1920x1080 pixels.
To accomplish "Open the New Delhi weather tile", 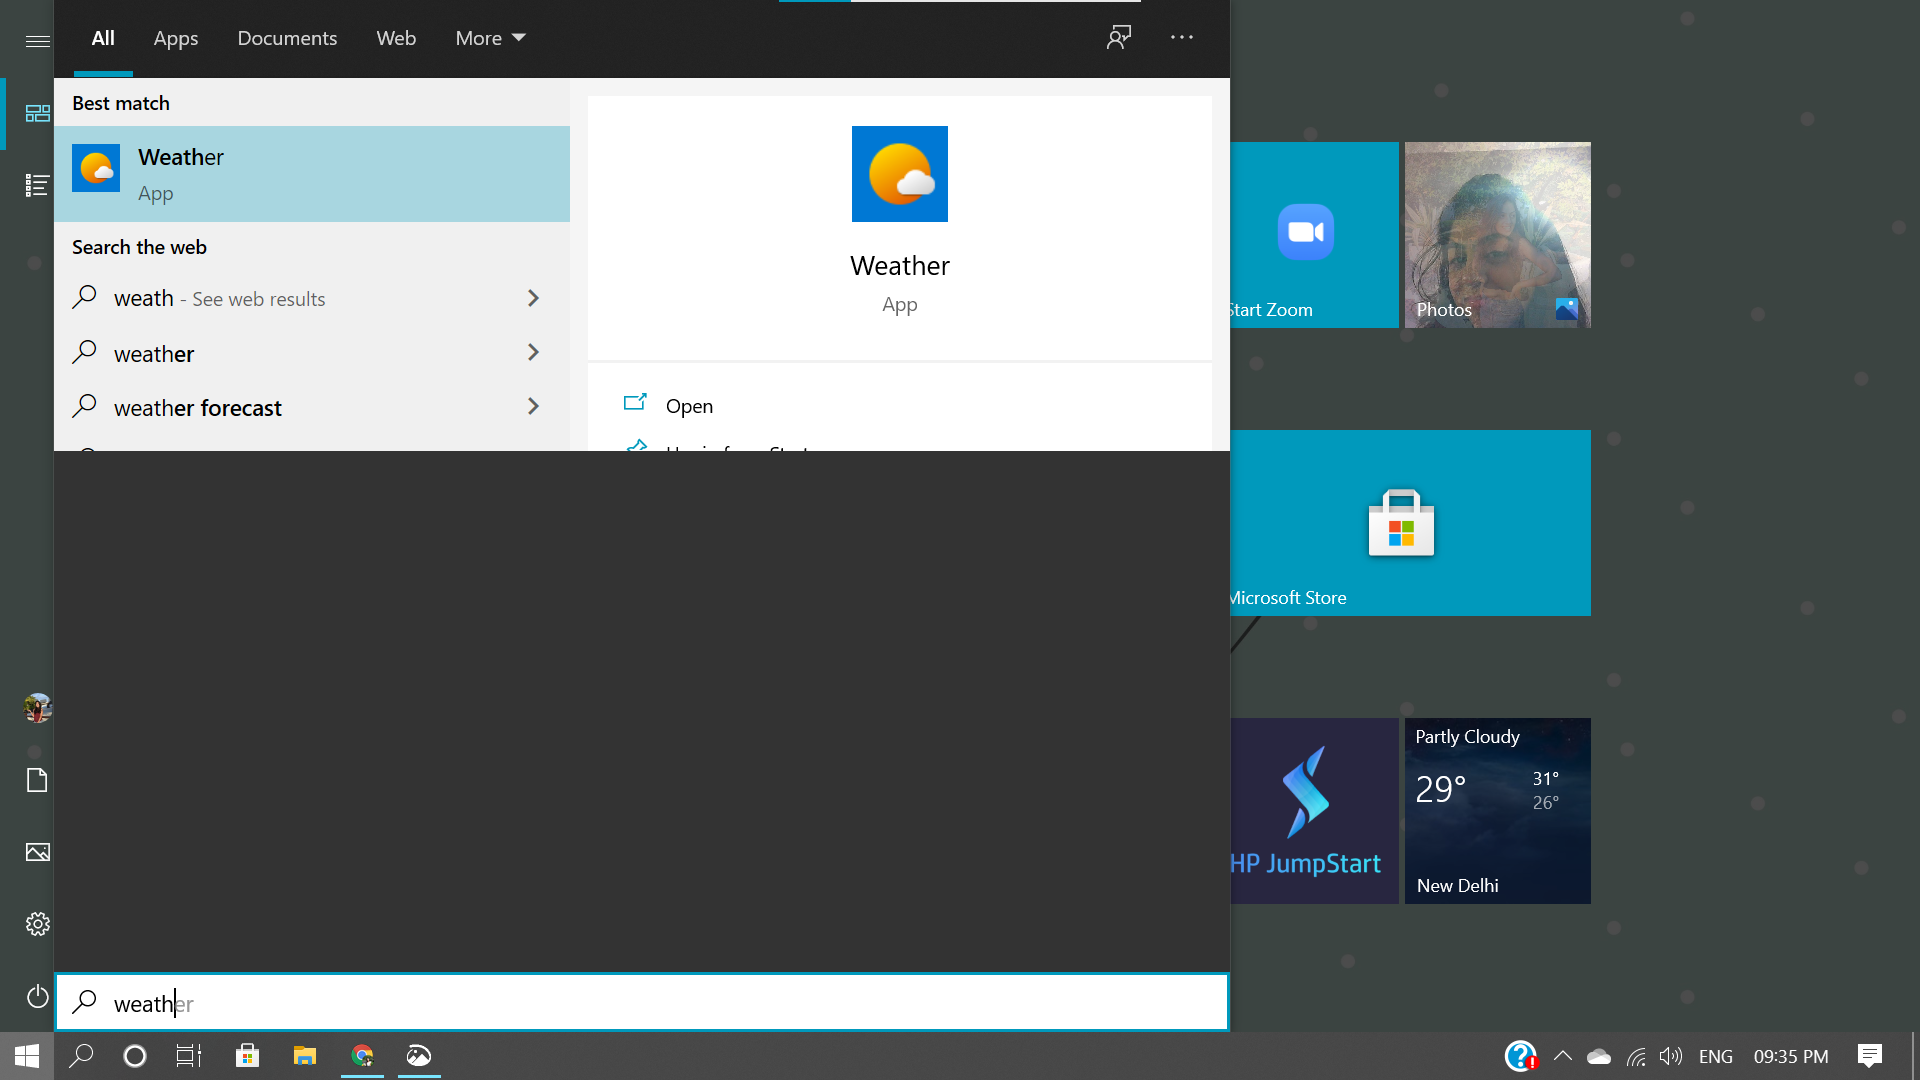I will pyautogui.click(x=1498, y=811).
